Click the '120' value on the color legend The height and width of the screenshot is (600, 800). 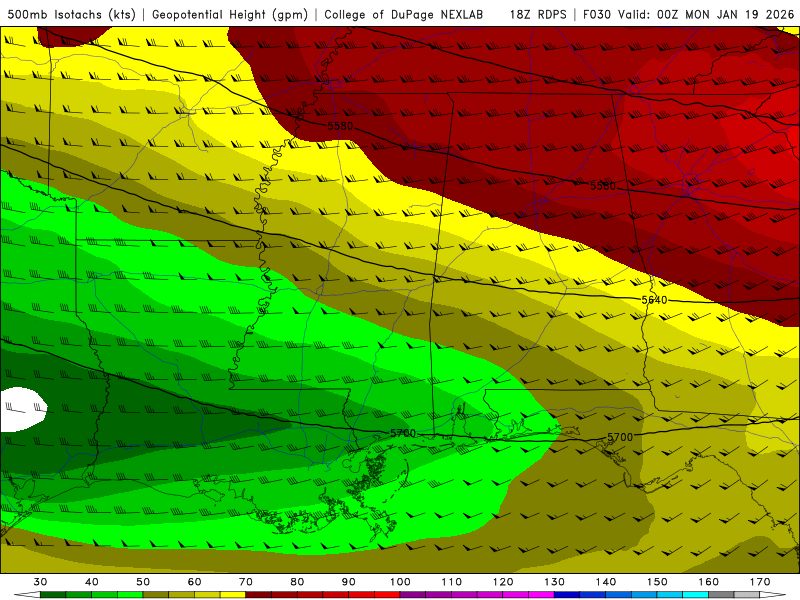tap(503, 582)
